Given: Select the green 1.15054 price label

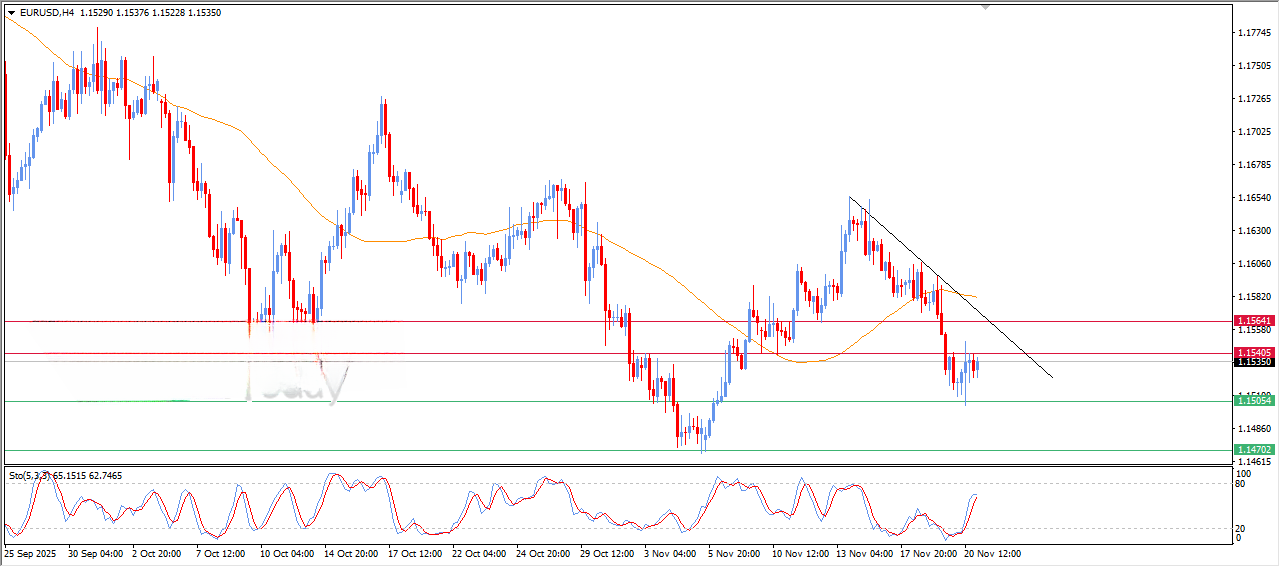Looking at the screenshot, I should click(1253, 401).
